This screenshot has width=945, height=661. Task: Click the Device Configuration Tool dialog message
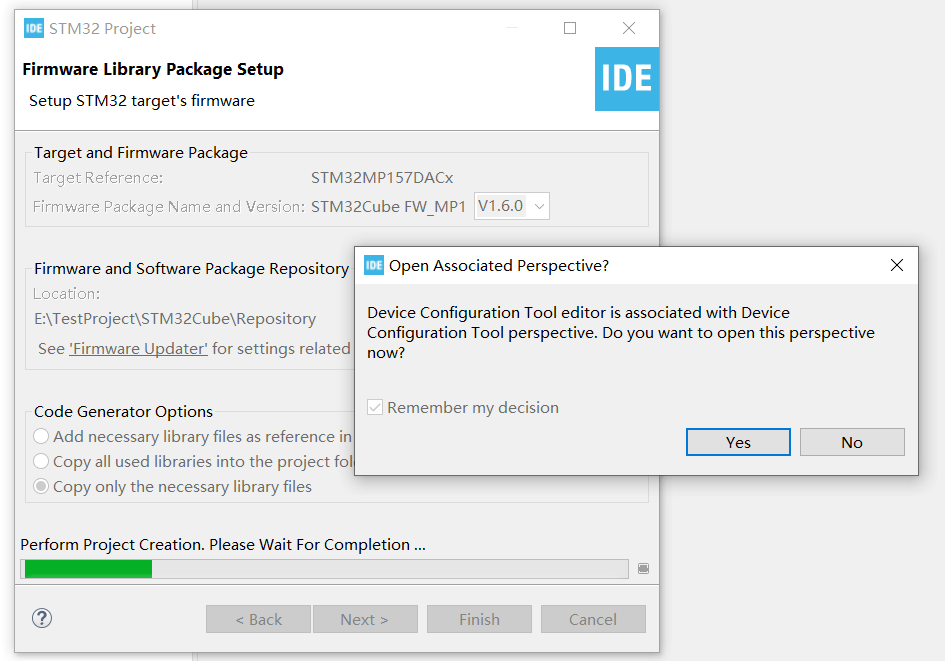621,333
